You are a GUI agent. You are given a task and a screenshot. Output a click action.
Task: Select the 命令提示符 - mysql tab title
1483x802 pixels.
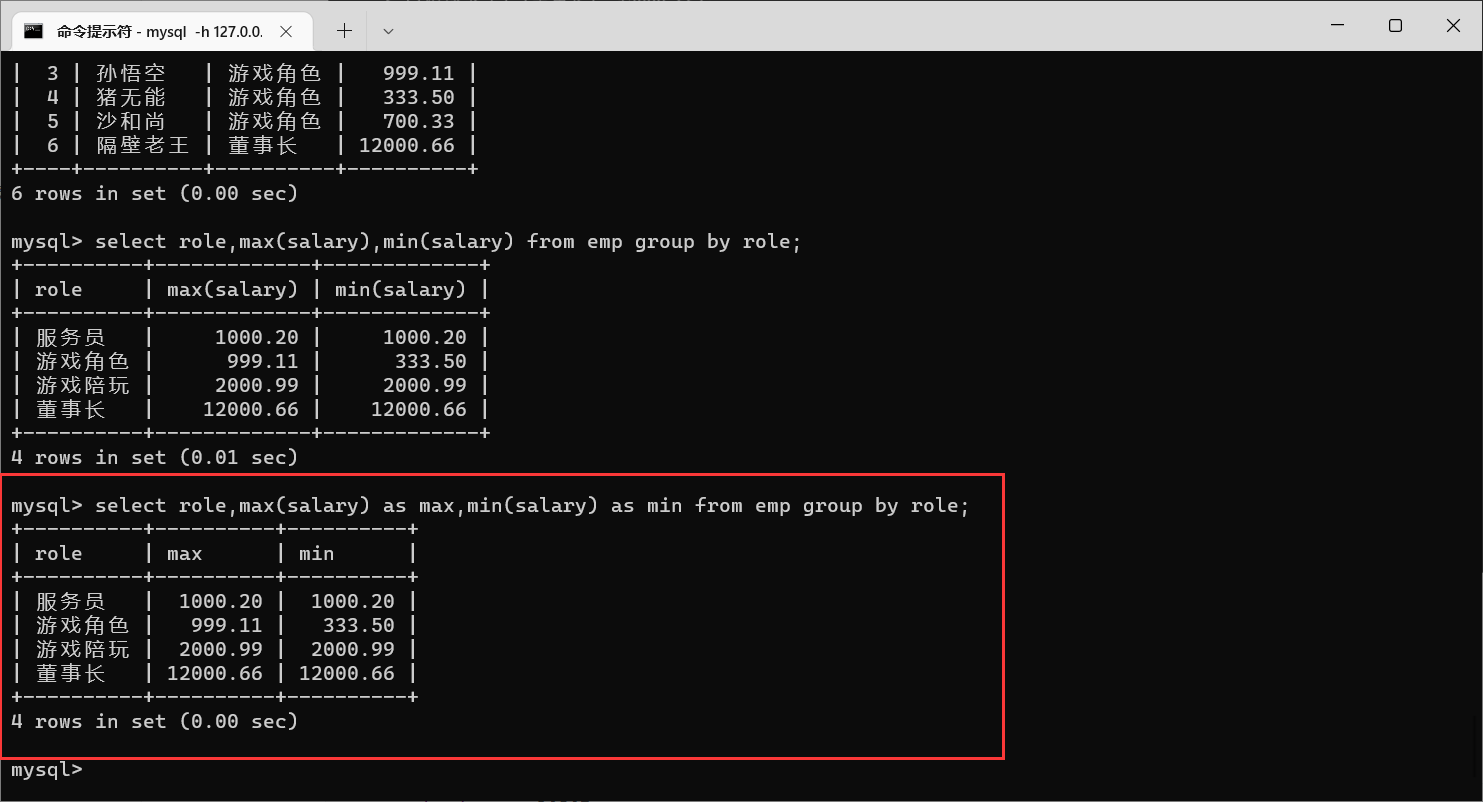(160, 31)
